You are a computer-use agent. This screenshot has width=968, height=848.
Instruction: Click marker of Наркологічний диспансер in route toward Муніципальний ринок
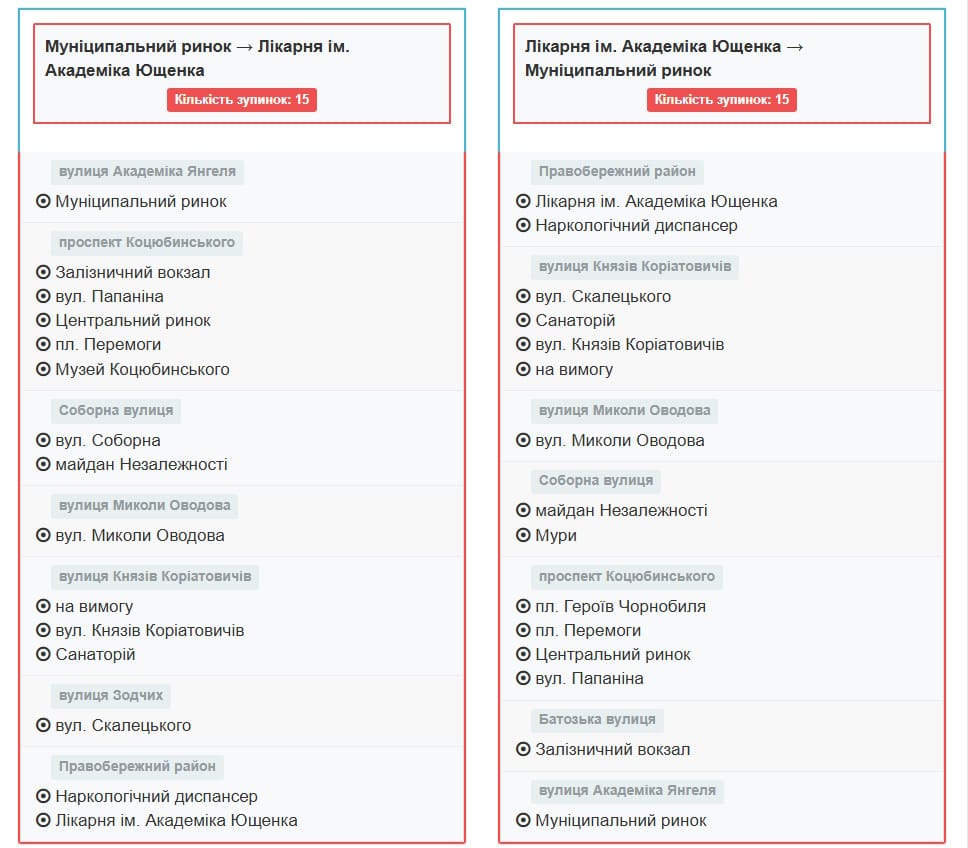click(523, 225)
